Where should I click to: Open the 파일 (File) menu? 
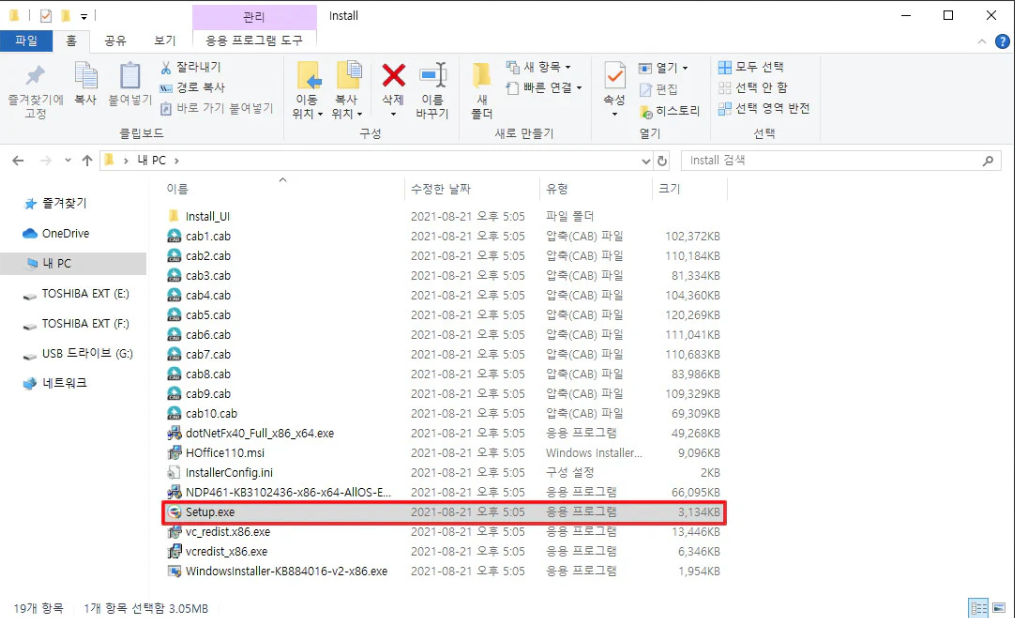[x=27, y=41]
